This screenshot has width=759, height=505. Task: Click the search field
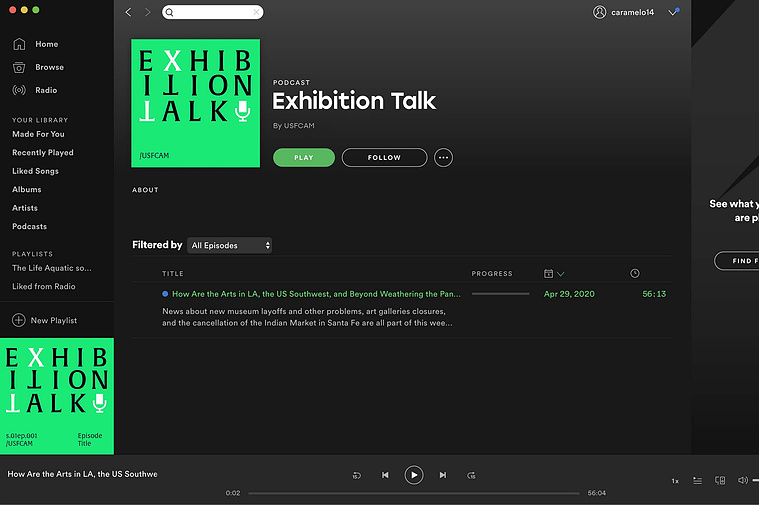[x=213, y=12]
